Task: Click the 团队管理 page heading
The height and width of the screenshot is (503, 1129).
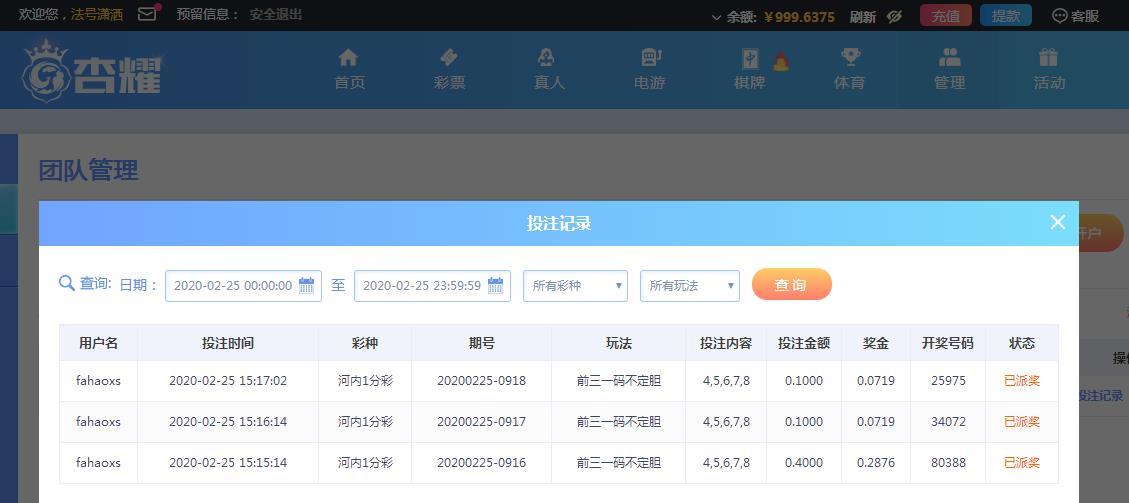Action: click(88, 171)
